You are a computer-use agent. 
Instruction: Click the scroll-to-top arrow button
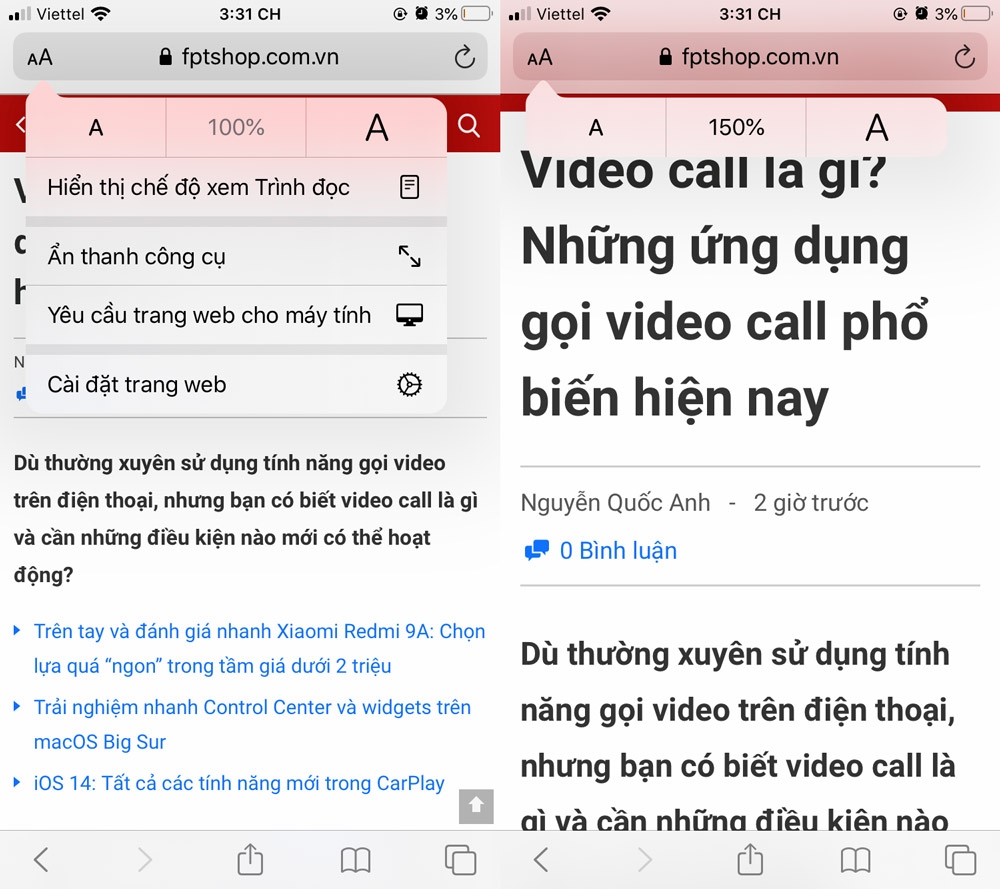pyautogui.click(x=476, y=806)
